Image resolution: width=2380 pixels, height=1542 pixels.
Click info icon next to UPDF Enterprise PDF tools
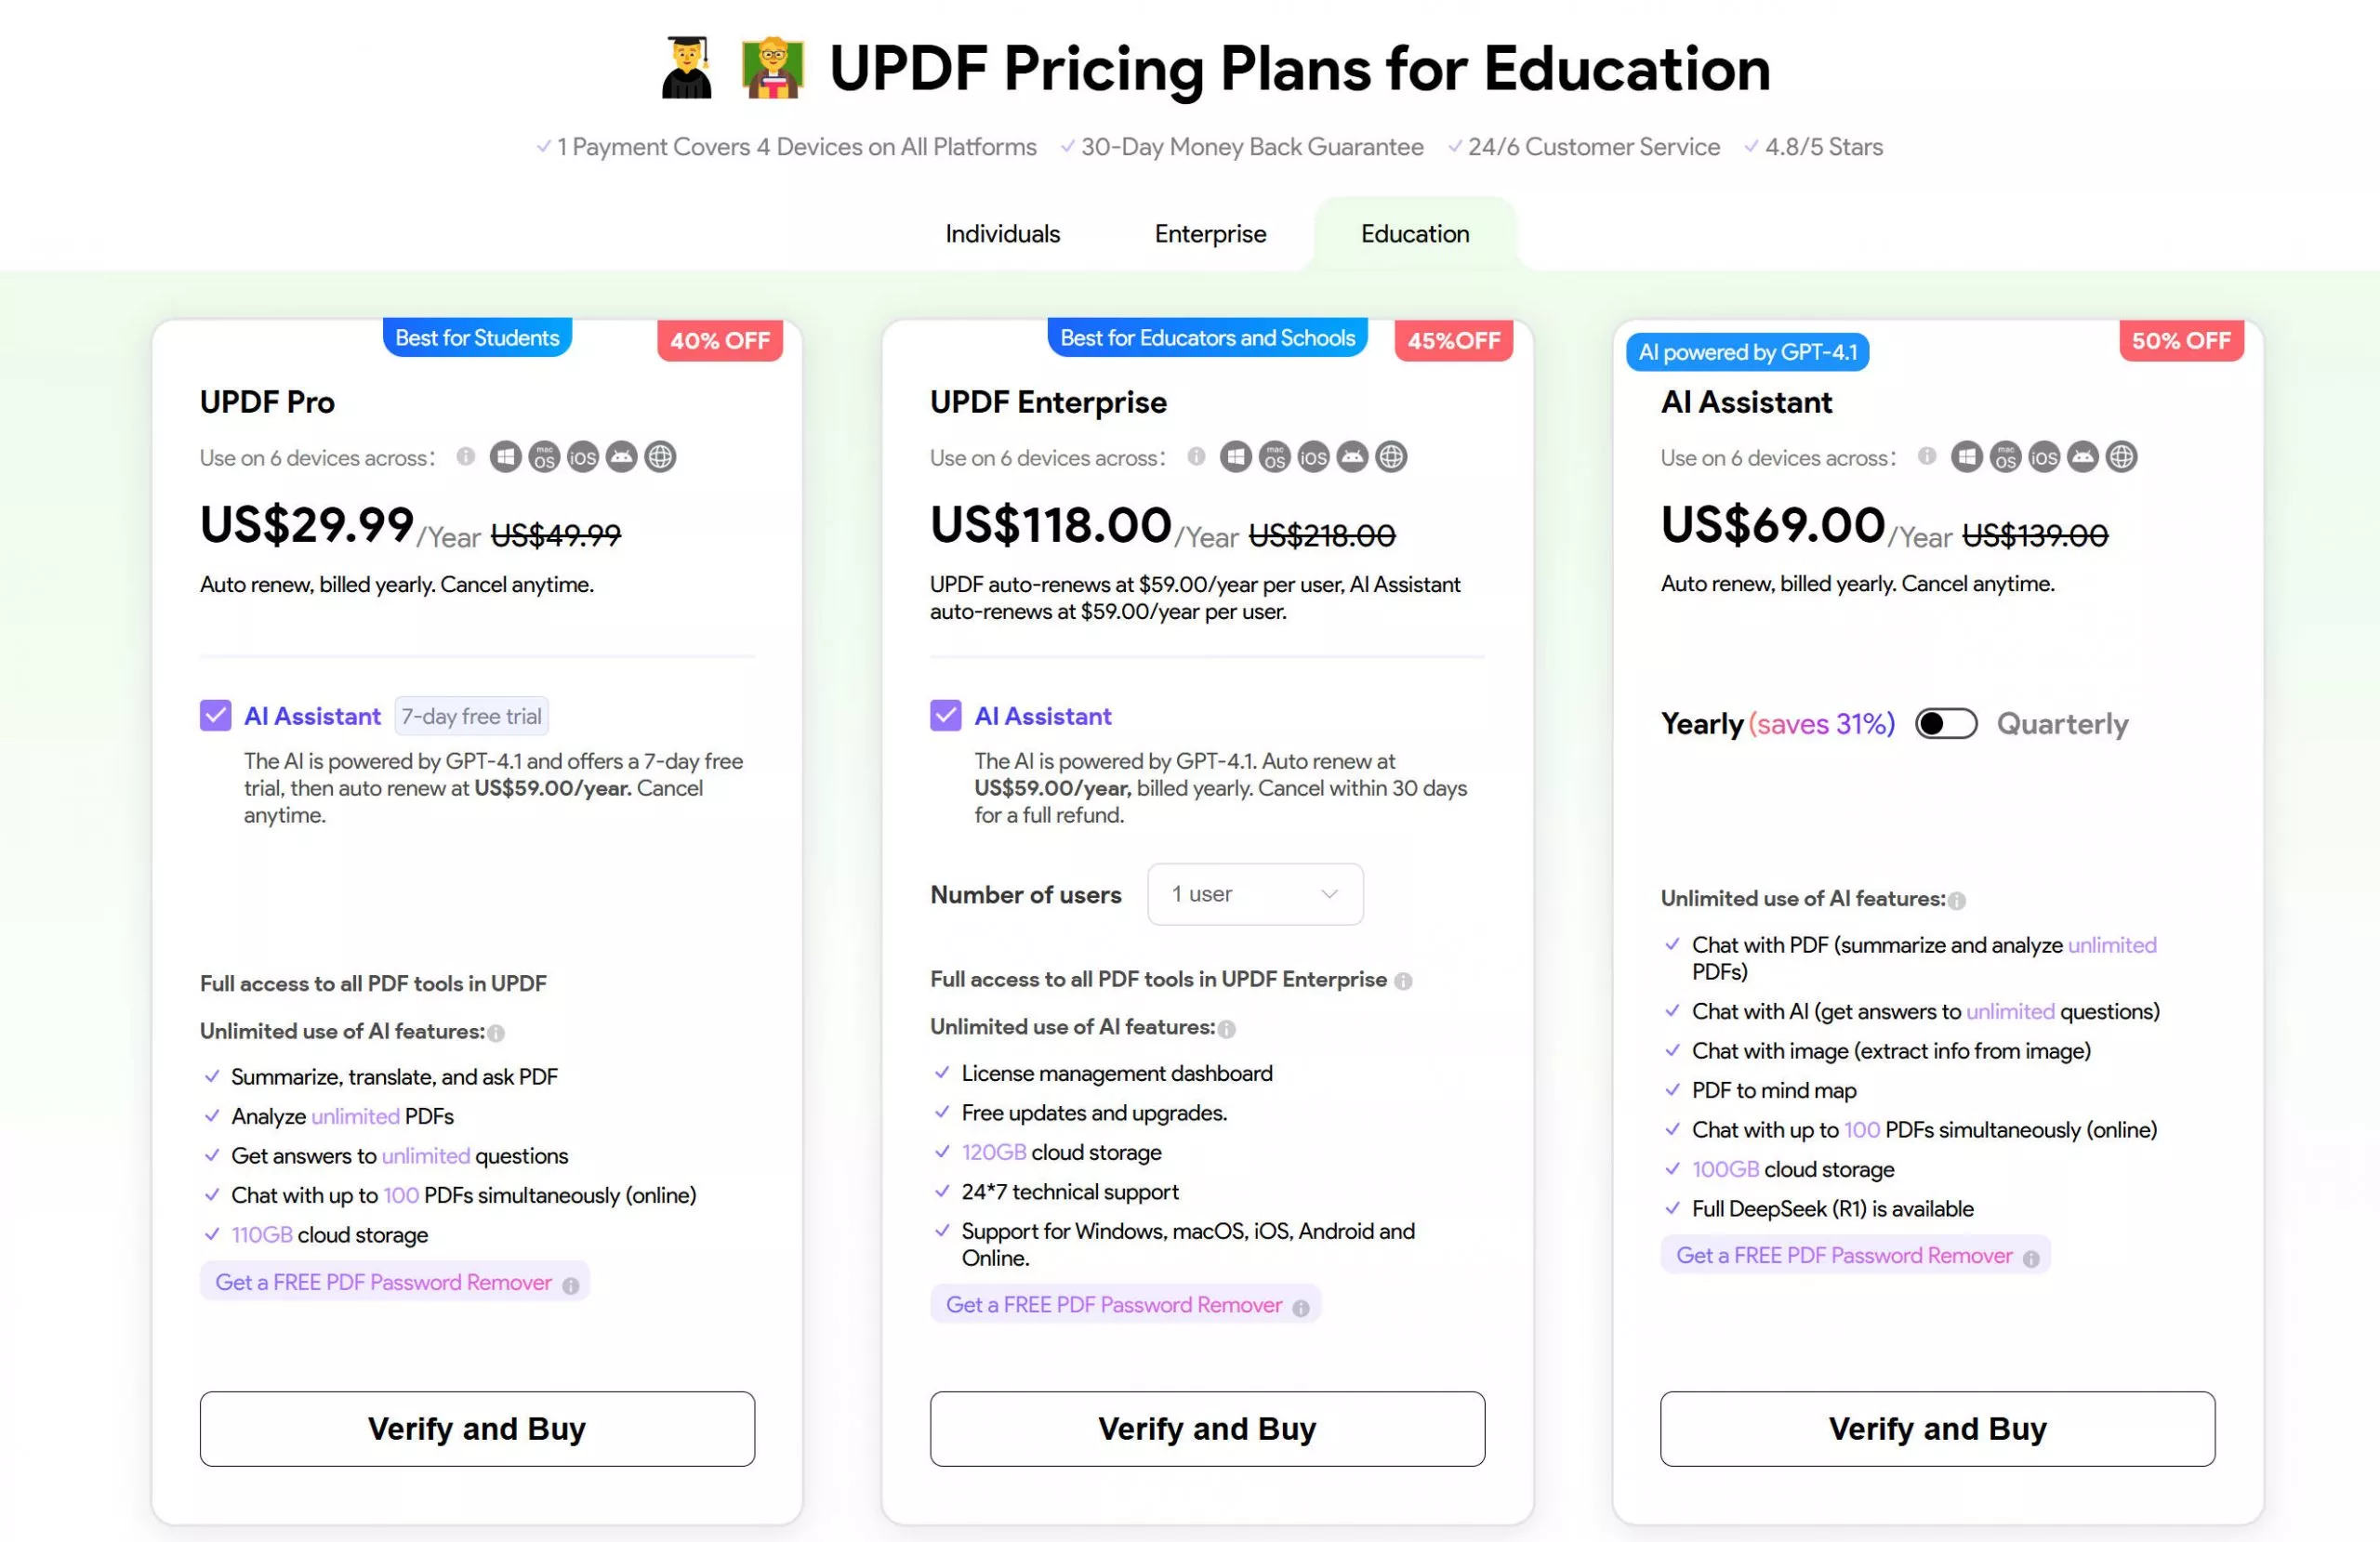(1403, 981)
